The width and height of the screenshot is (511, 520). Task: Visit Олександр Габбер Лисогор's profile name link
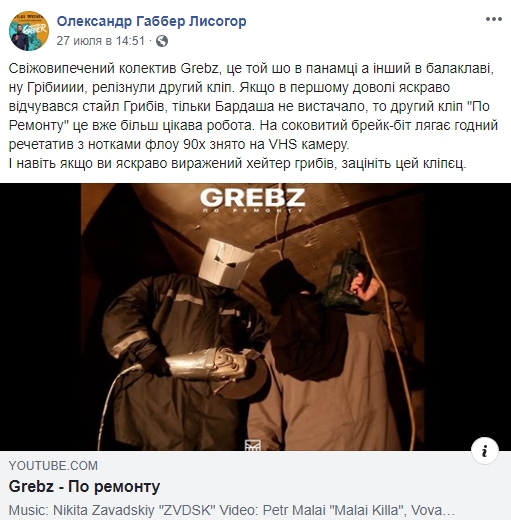[x=151, y=21]
